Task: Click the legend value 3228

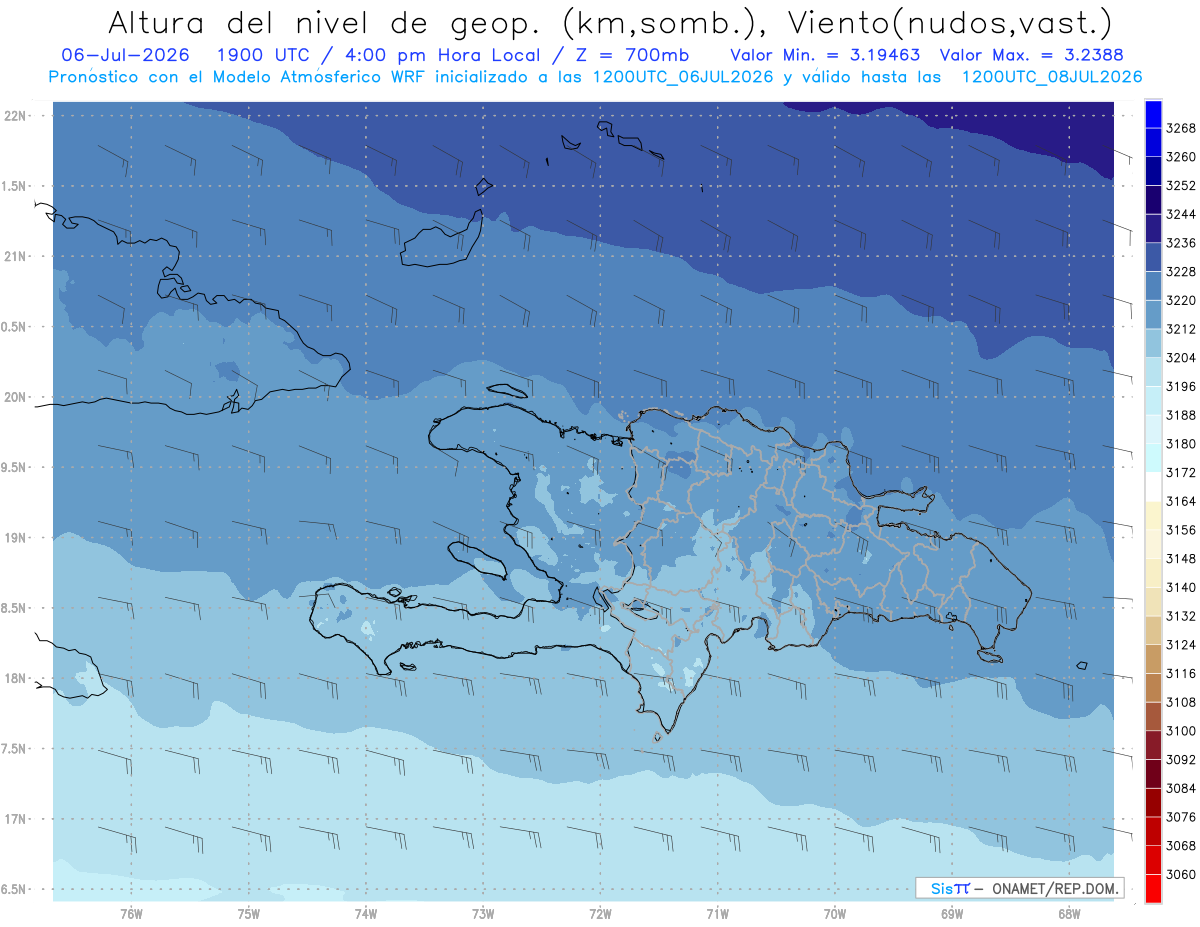Action: point(1180,272)
